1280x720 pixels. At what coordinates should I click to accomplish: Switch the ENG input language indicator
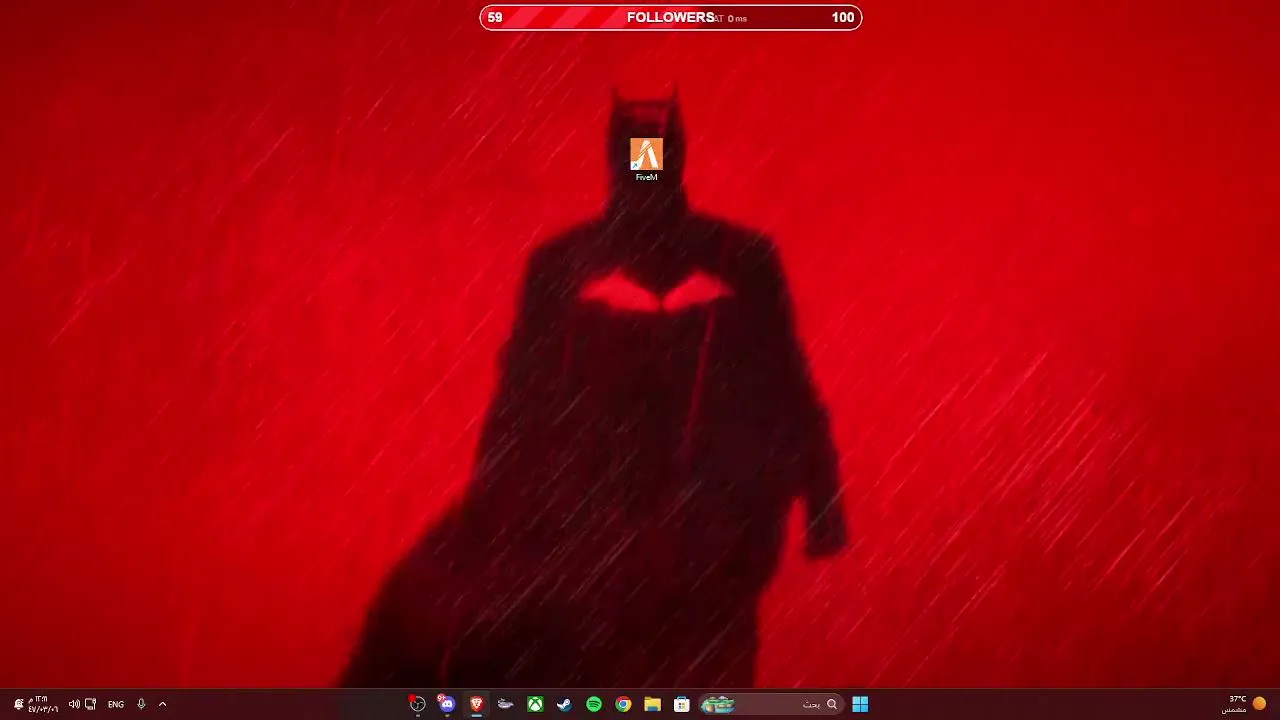click(x=116, y=704)
